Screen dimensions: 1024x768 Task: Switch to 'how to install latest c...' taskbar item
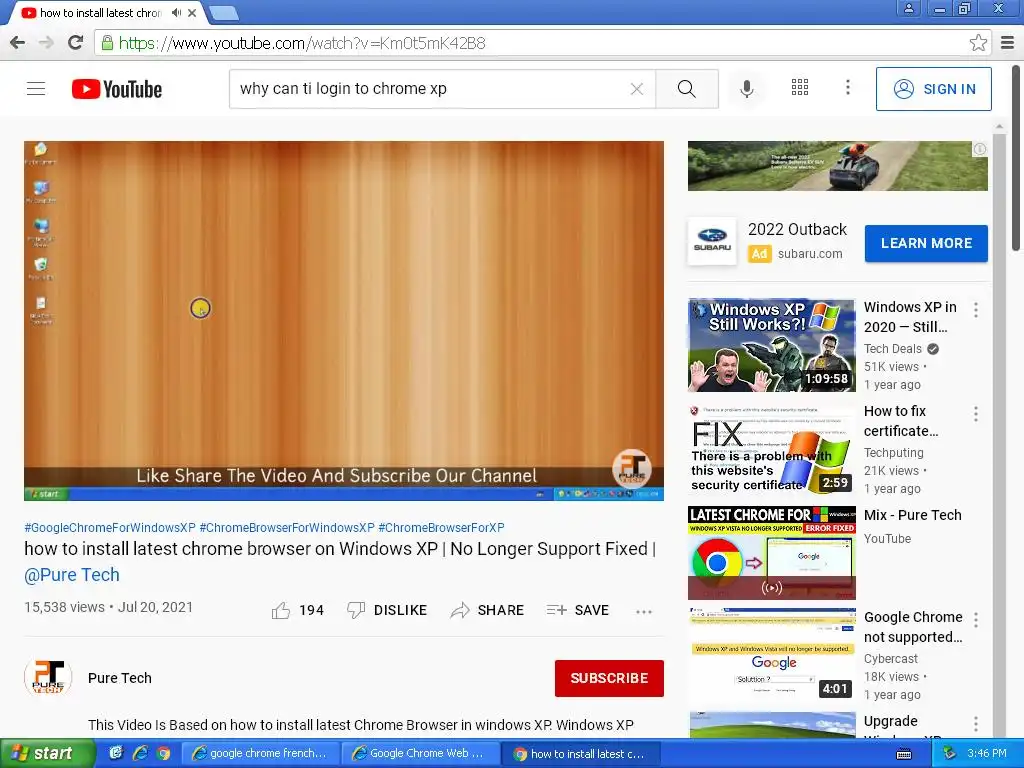(x=581, y=754)
